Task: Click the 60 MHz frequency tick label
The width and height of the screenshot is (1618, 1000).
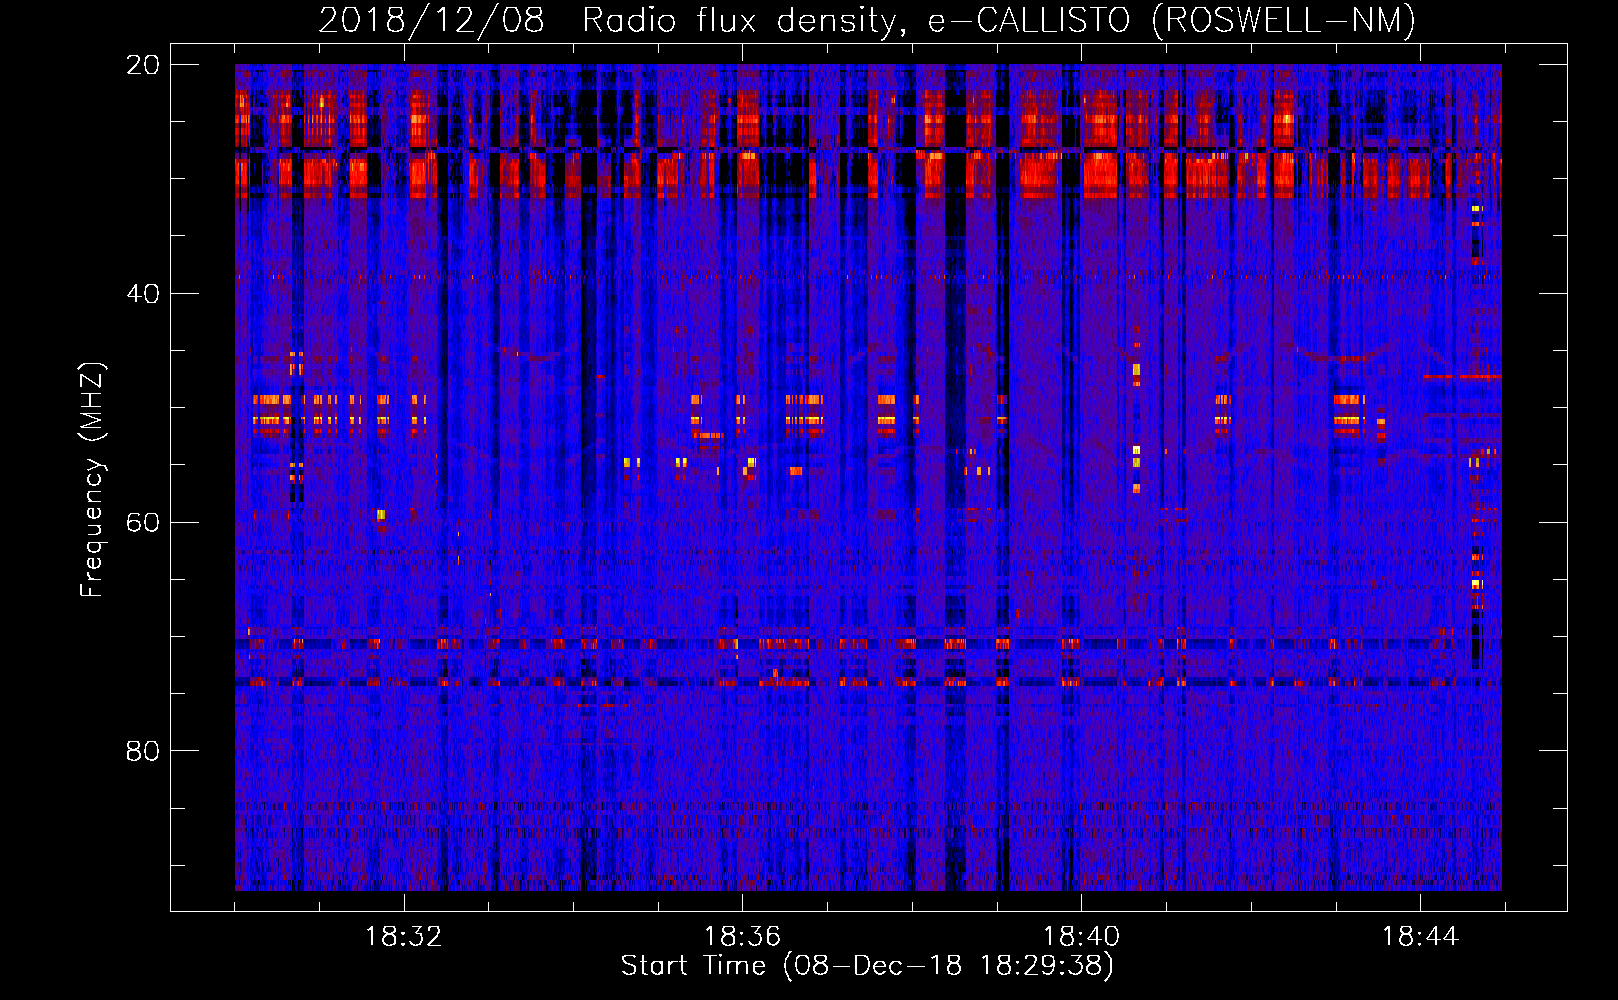Action: coord(142,522)
